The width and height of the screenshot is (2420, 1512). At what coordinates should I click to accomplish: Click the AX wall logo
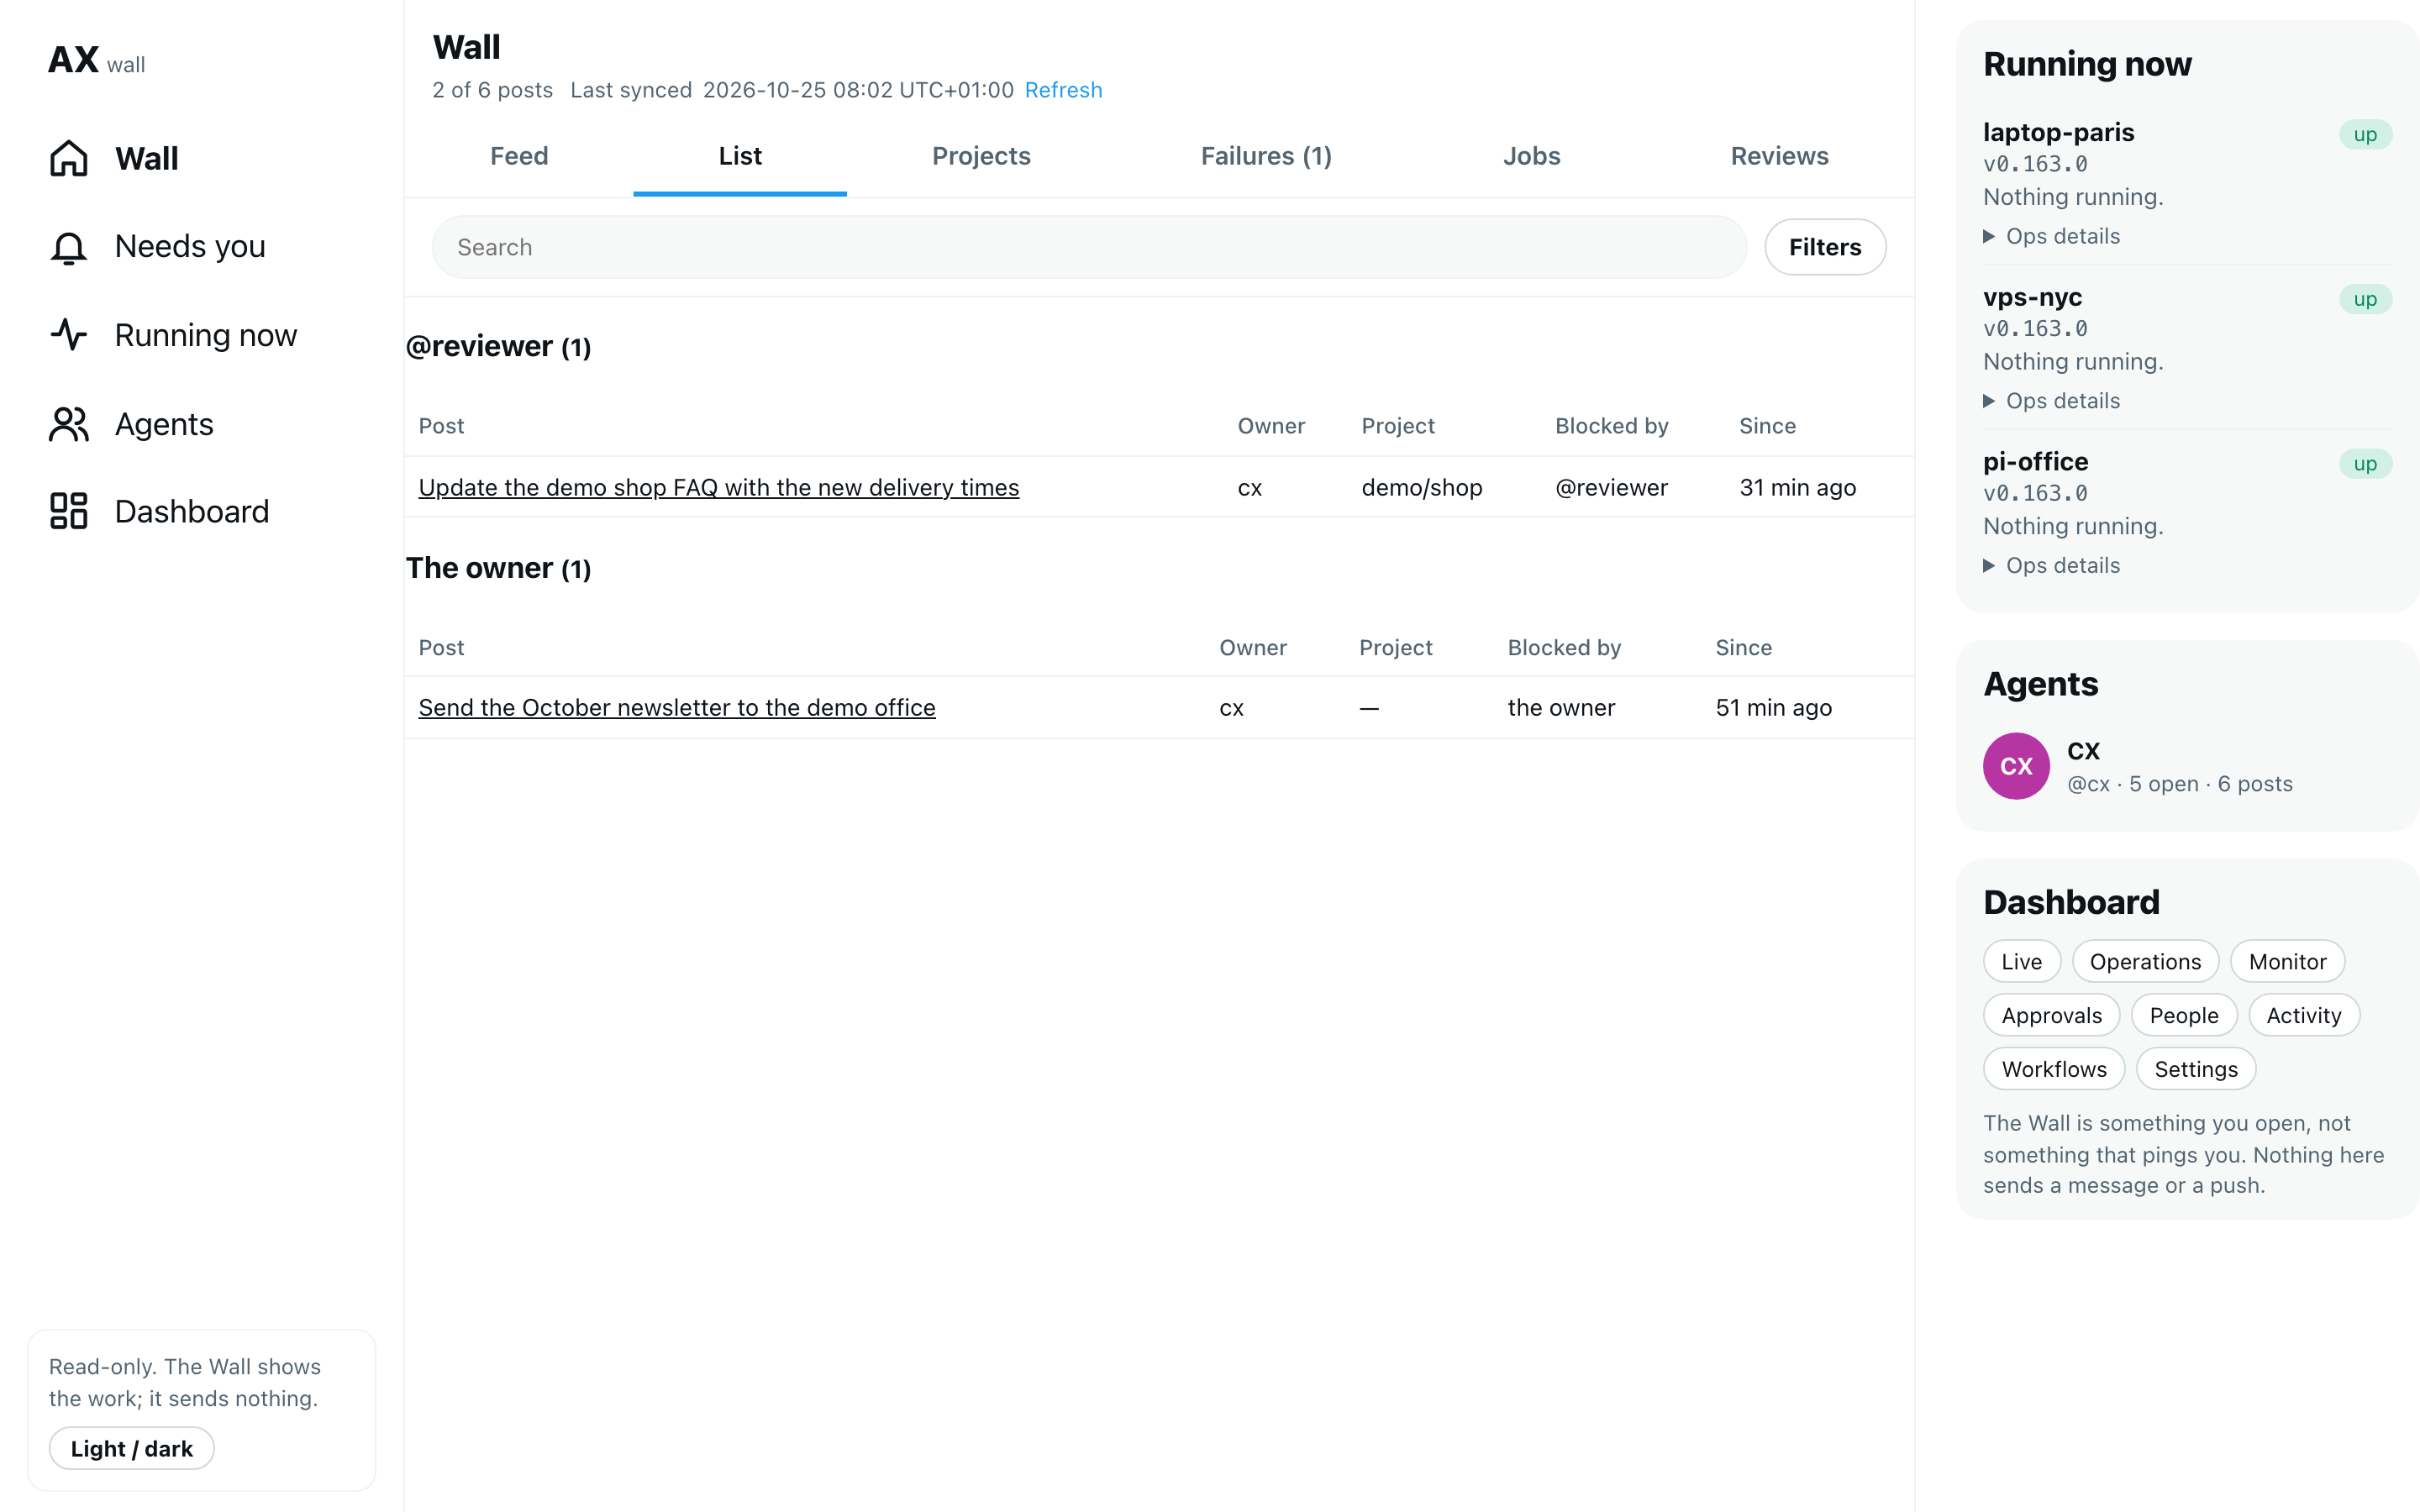97,61
